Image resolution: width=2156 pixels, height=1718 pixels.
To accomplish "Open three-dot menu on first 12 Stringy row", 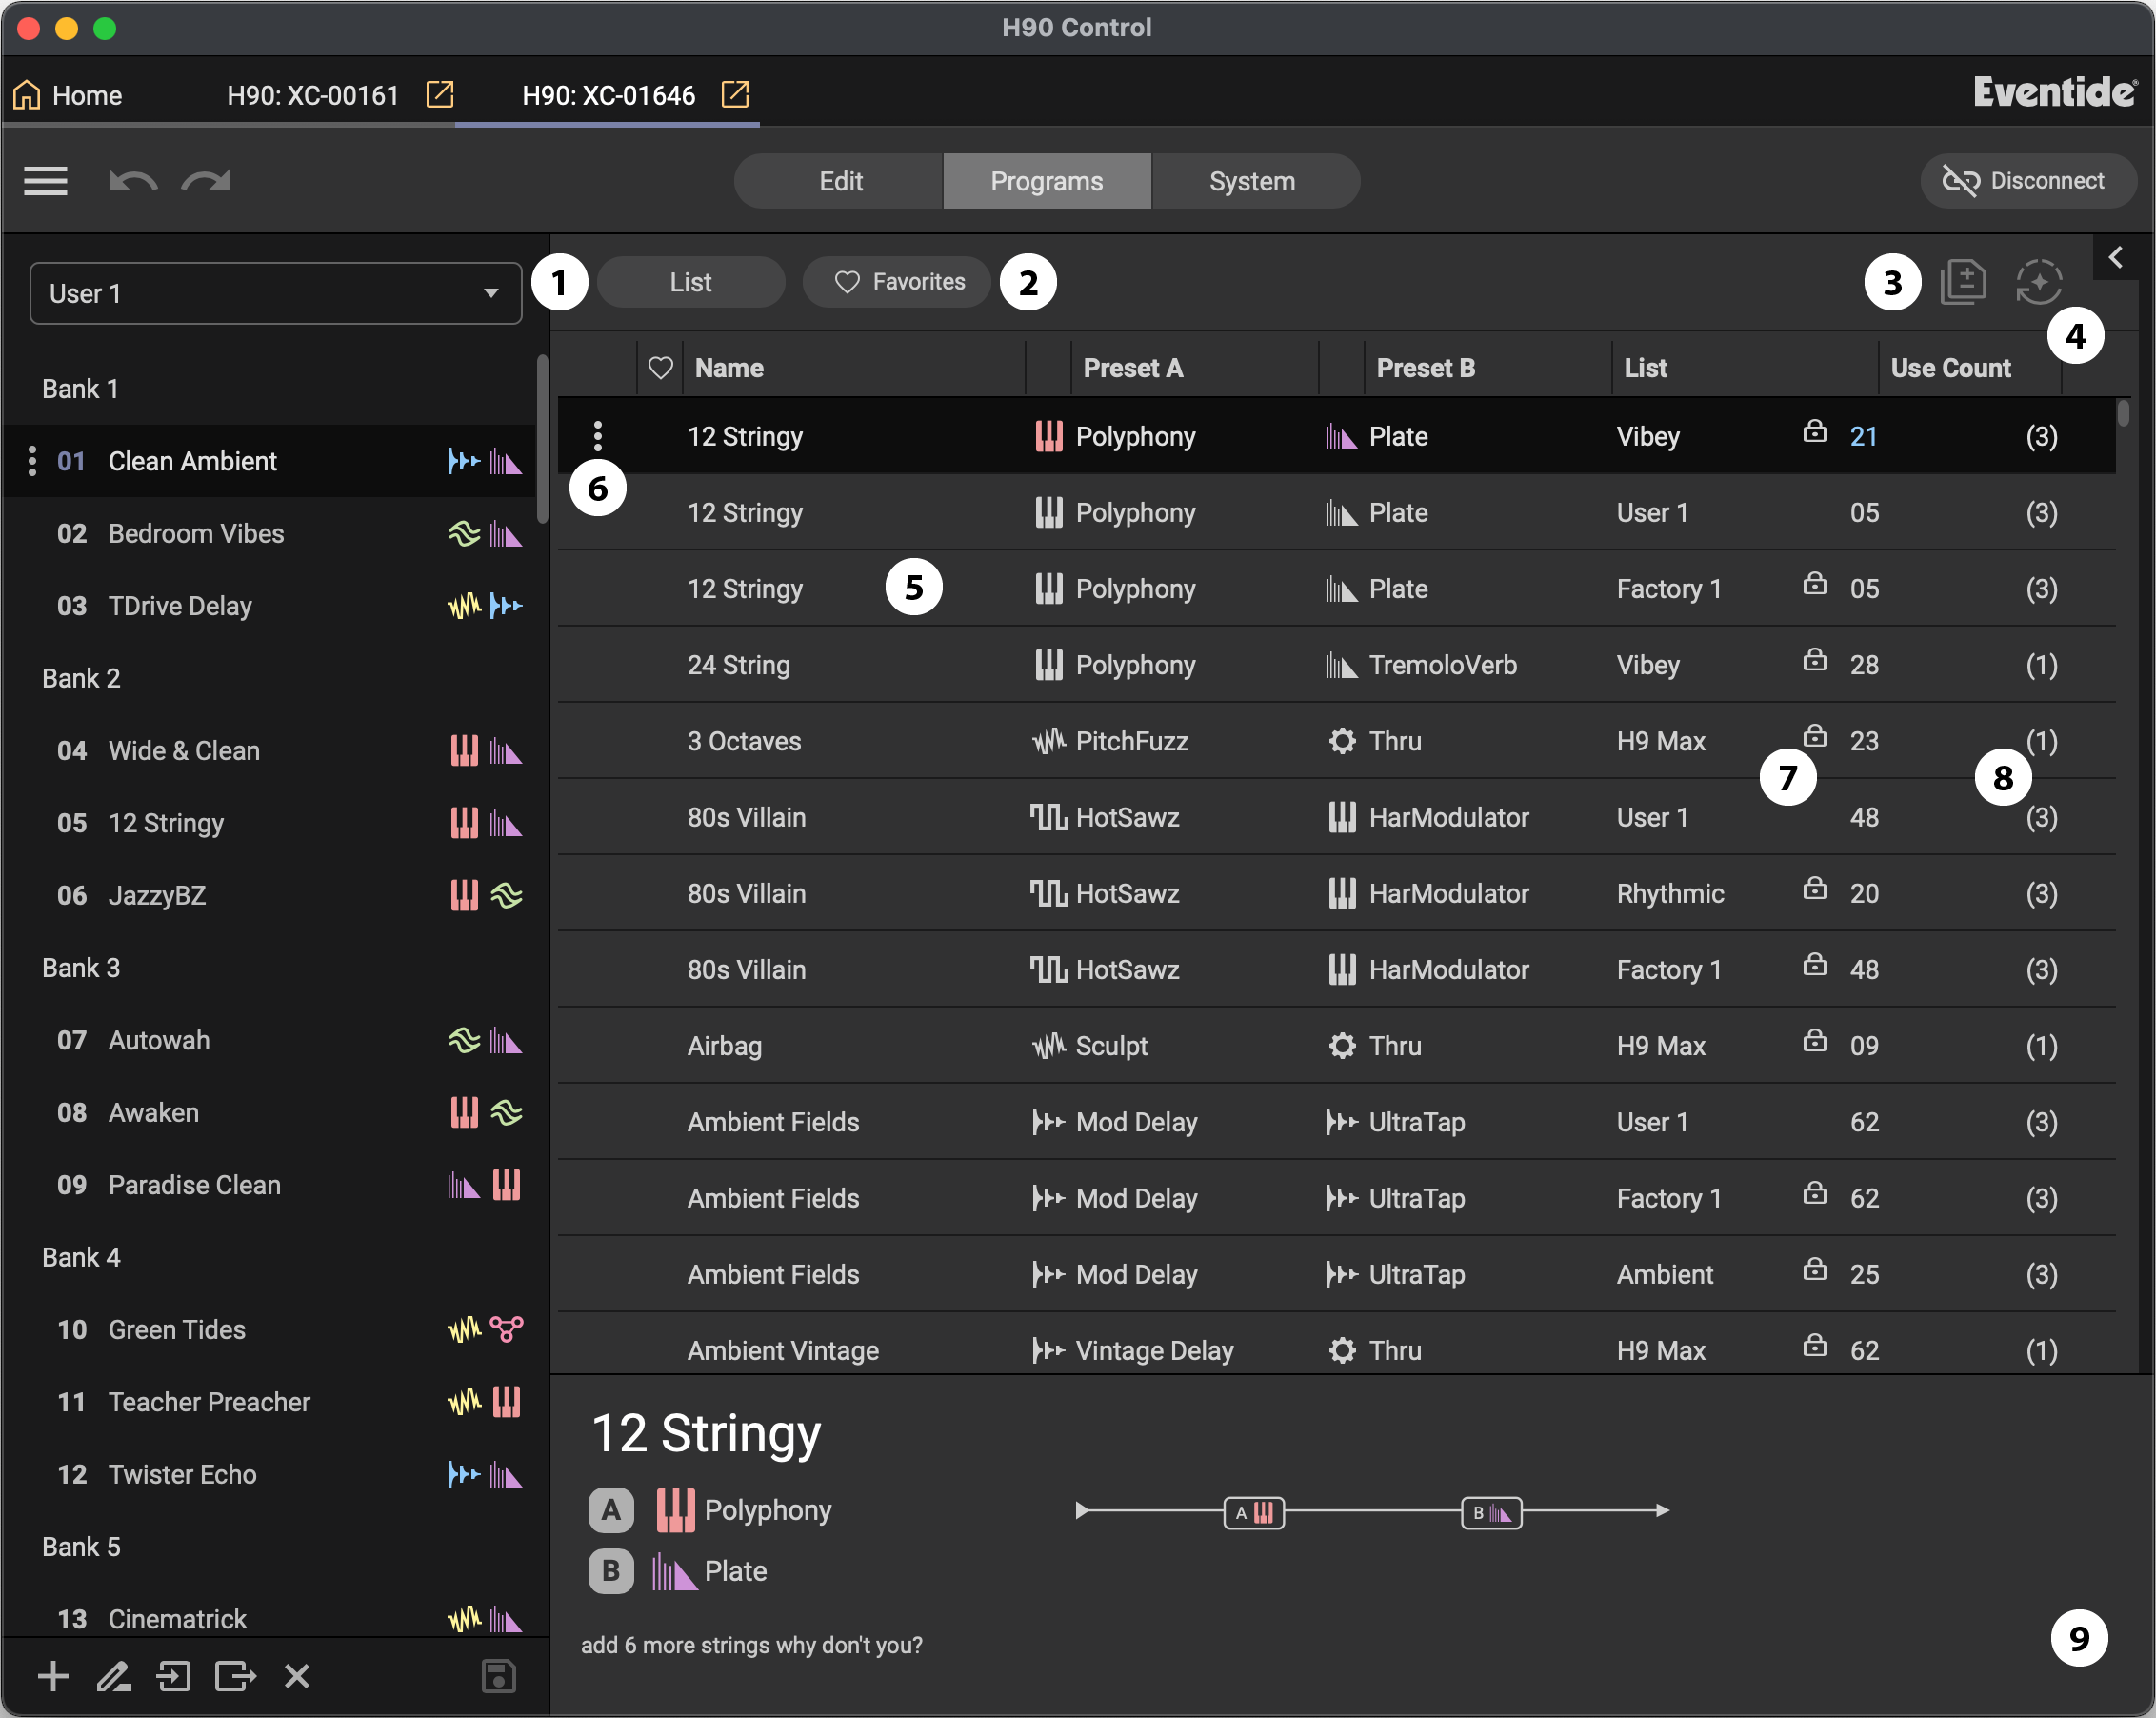I will [x=598, y=436].
